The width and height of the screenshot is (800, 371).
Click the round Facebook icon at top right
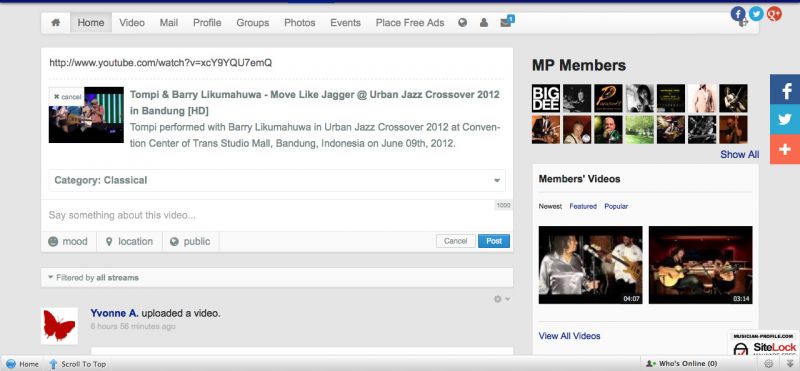coord(738,14)
